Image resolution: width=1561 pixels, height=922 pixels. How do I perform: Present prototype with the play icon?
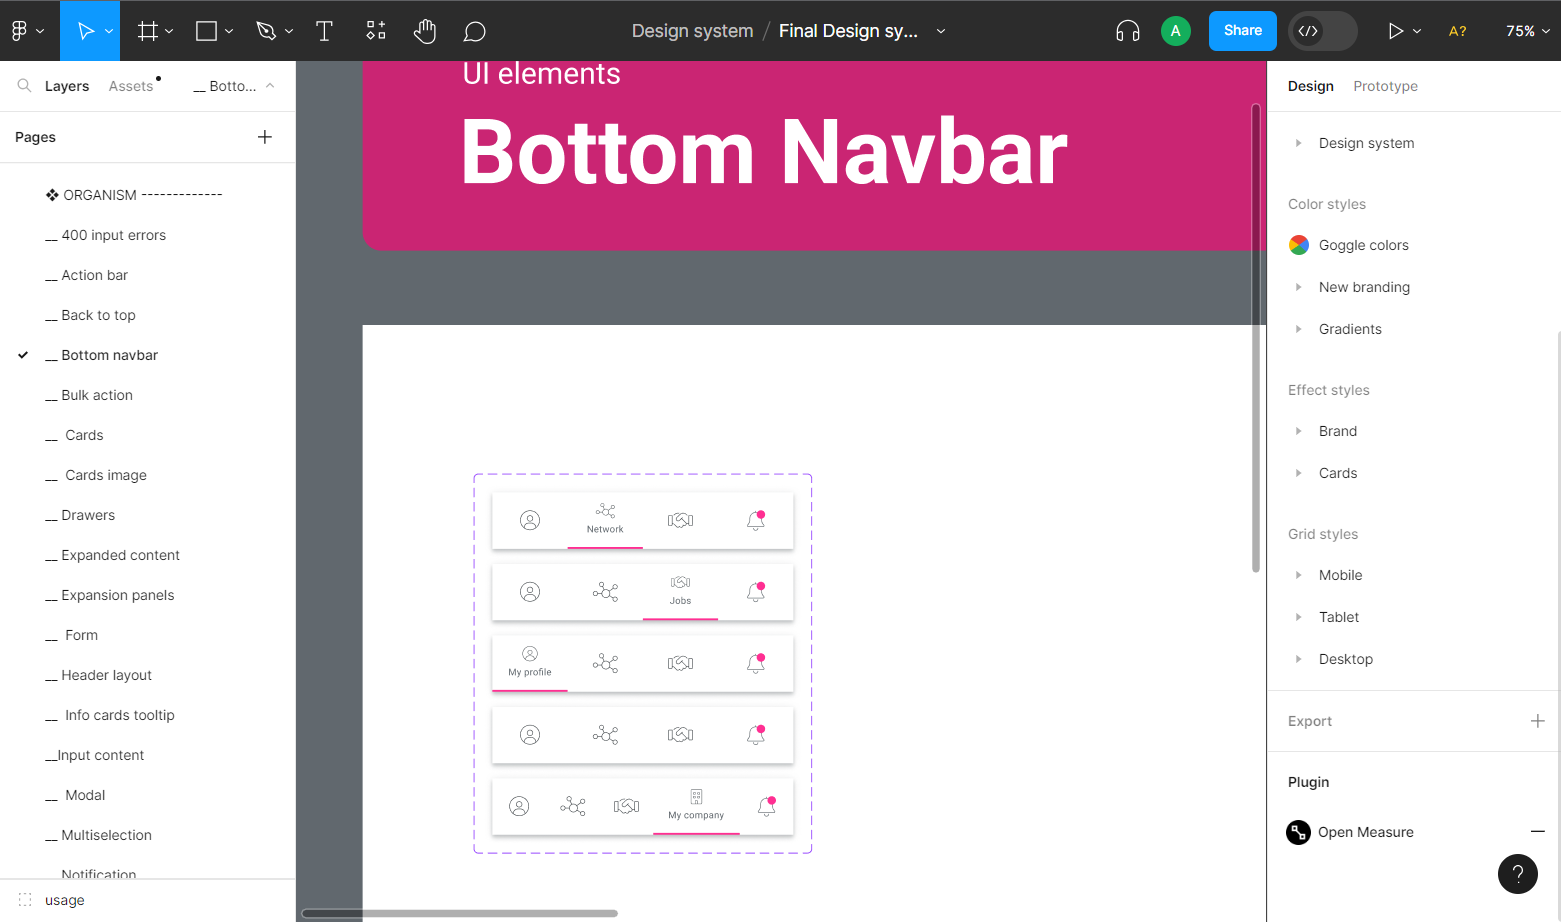point(1396,31)
